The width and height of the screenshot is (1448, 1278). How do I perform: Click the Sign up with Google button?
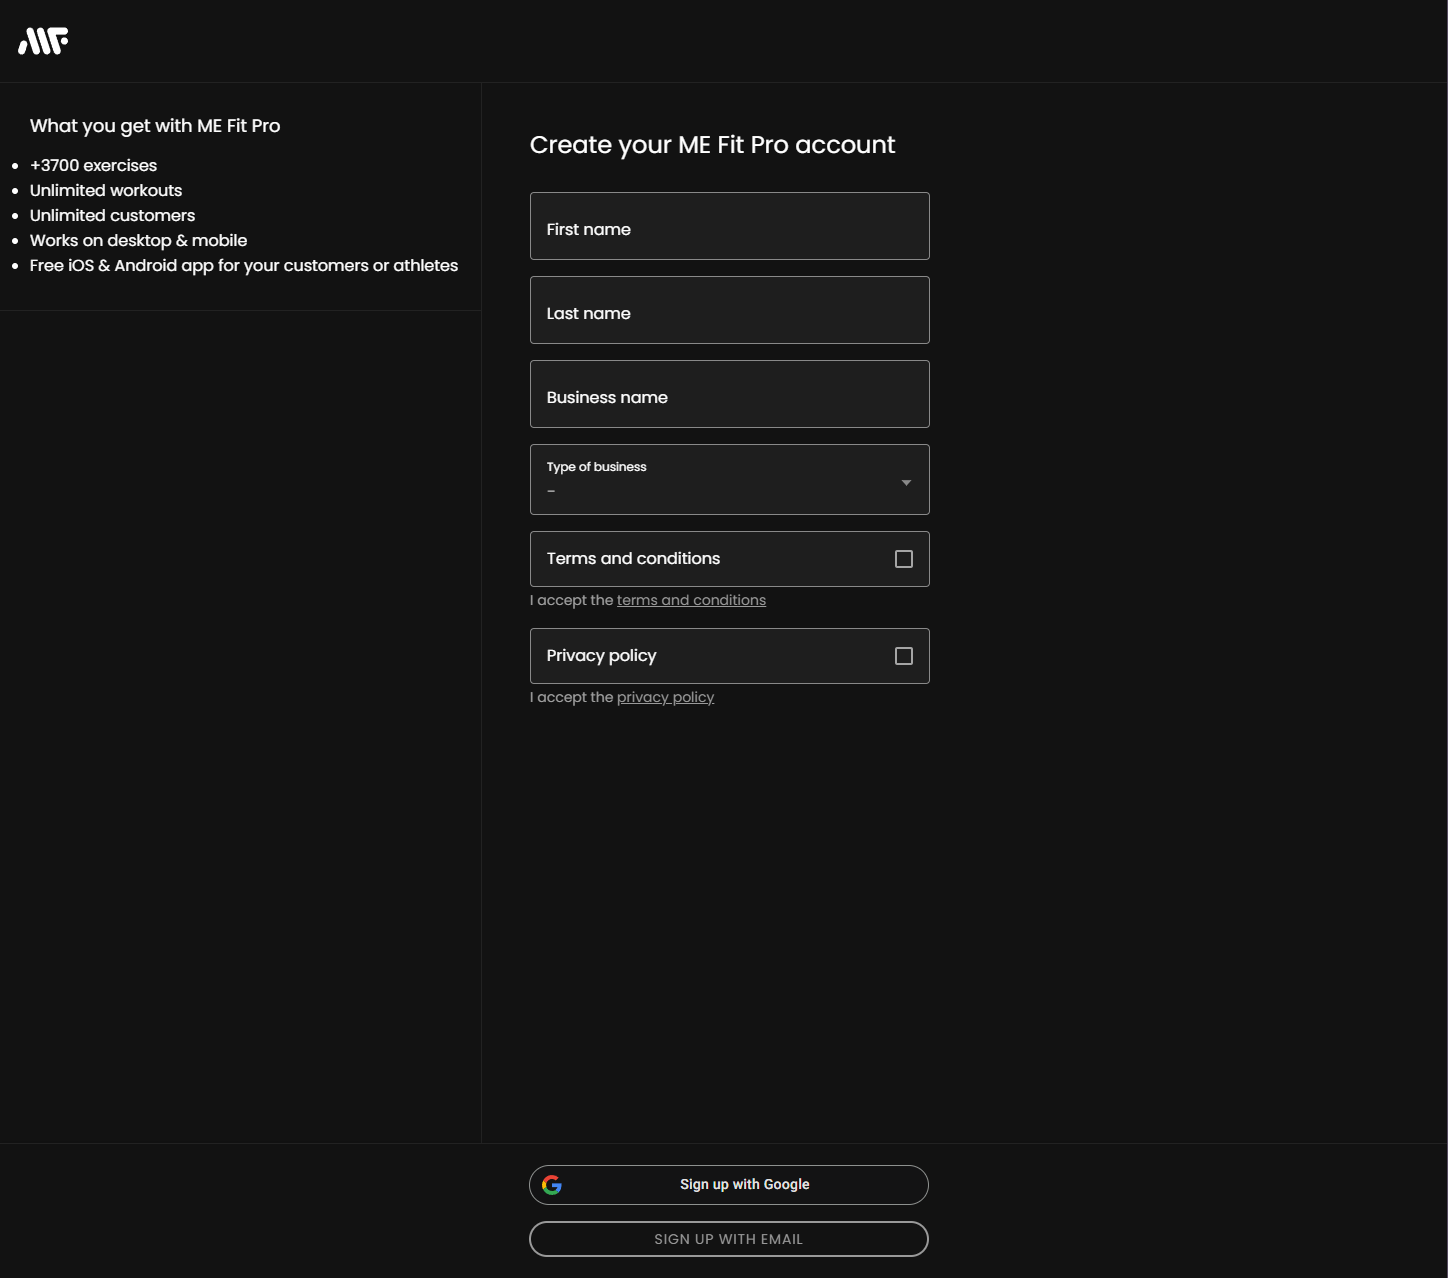(728, 1184)
